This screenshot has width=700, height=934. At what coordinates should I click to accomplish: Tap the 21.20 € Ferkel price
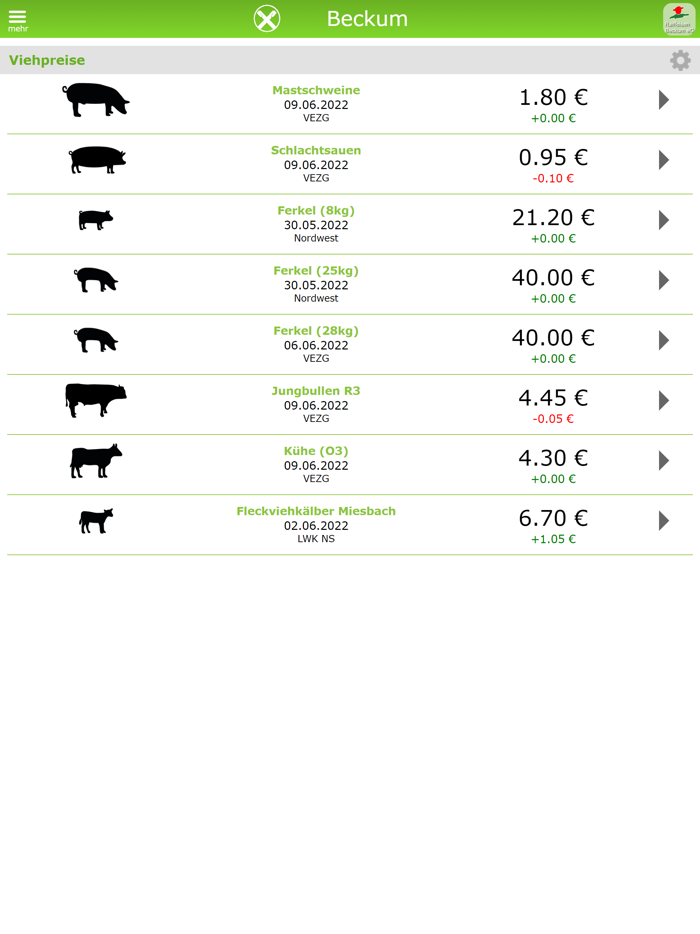coord(553,218)
